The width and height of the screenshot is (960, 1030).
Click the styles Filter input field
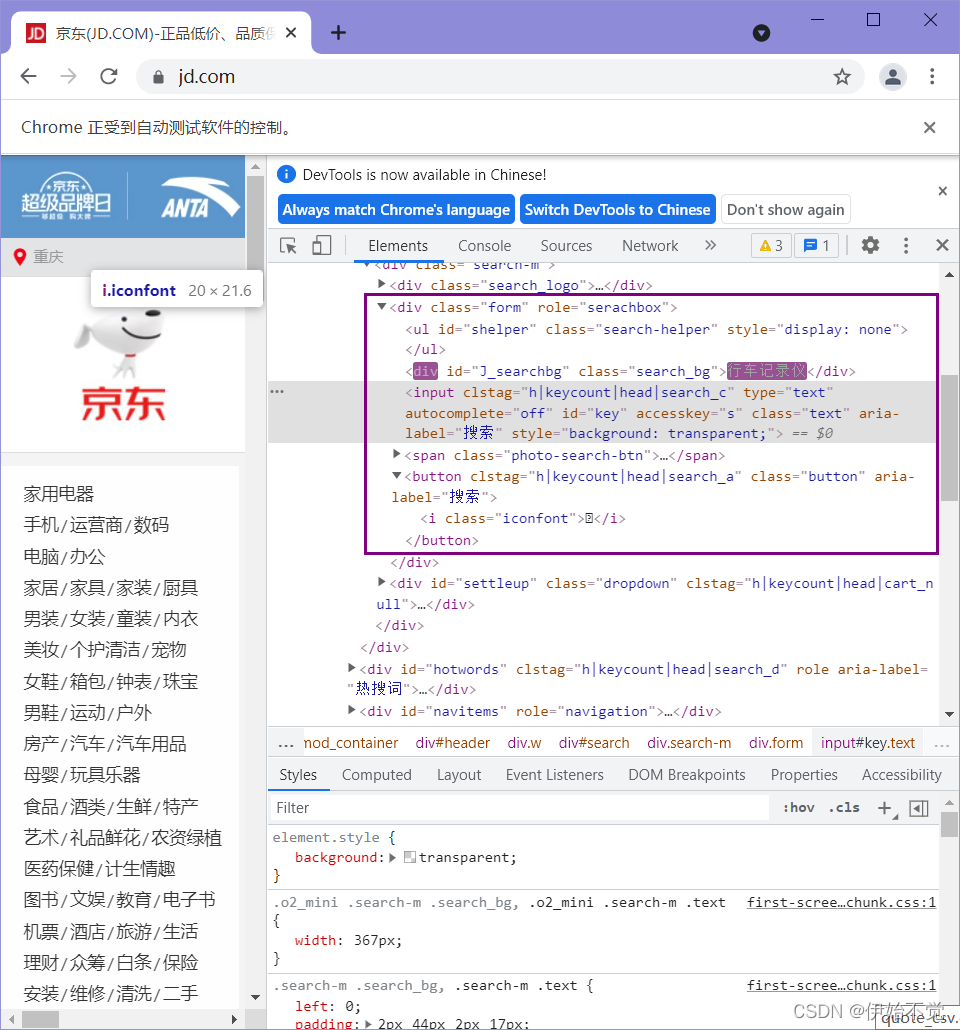click(x=519, y=807)
